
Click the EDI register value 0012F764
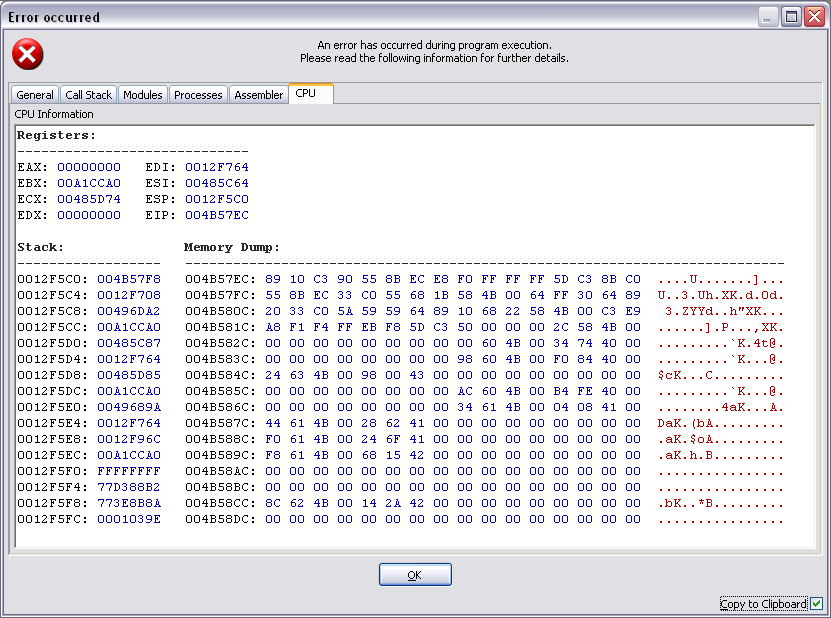click(x=217, y=167)
